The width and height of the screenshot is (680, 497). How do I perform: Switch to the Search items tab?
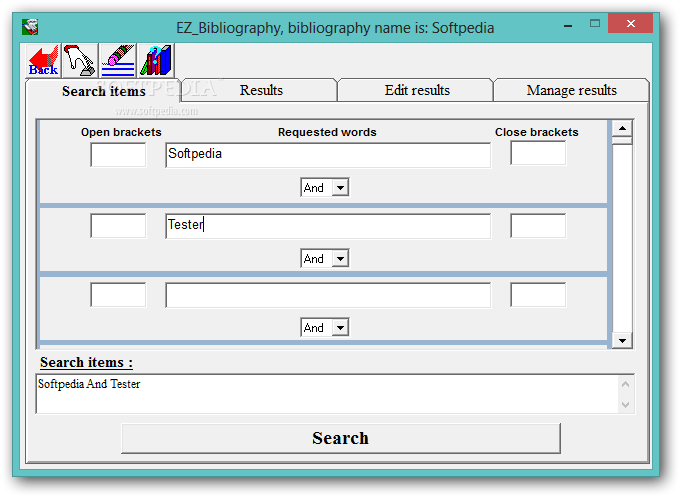[103, 91]
